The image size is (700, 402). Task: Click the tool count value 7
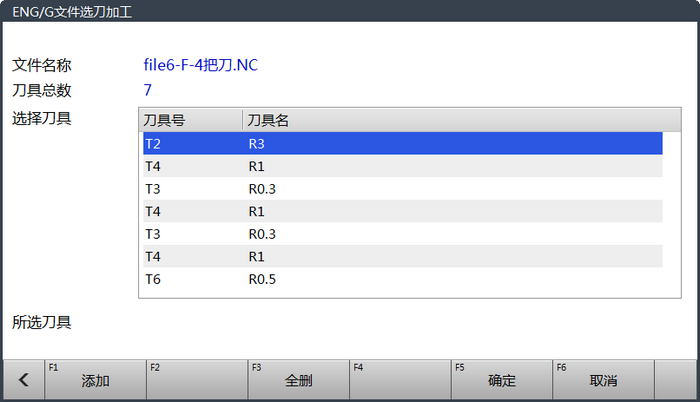click(147, 90)
